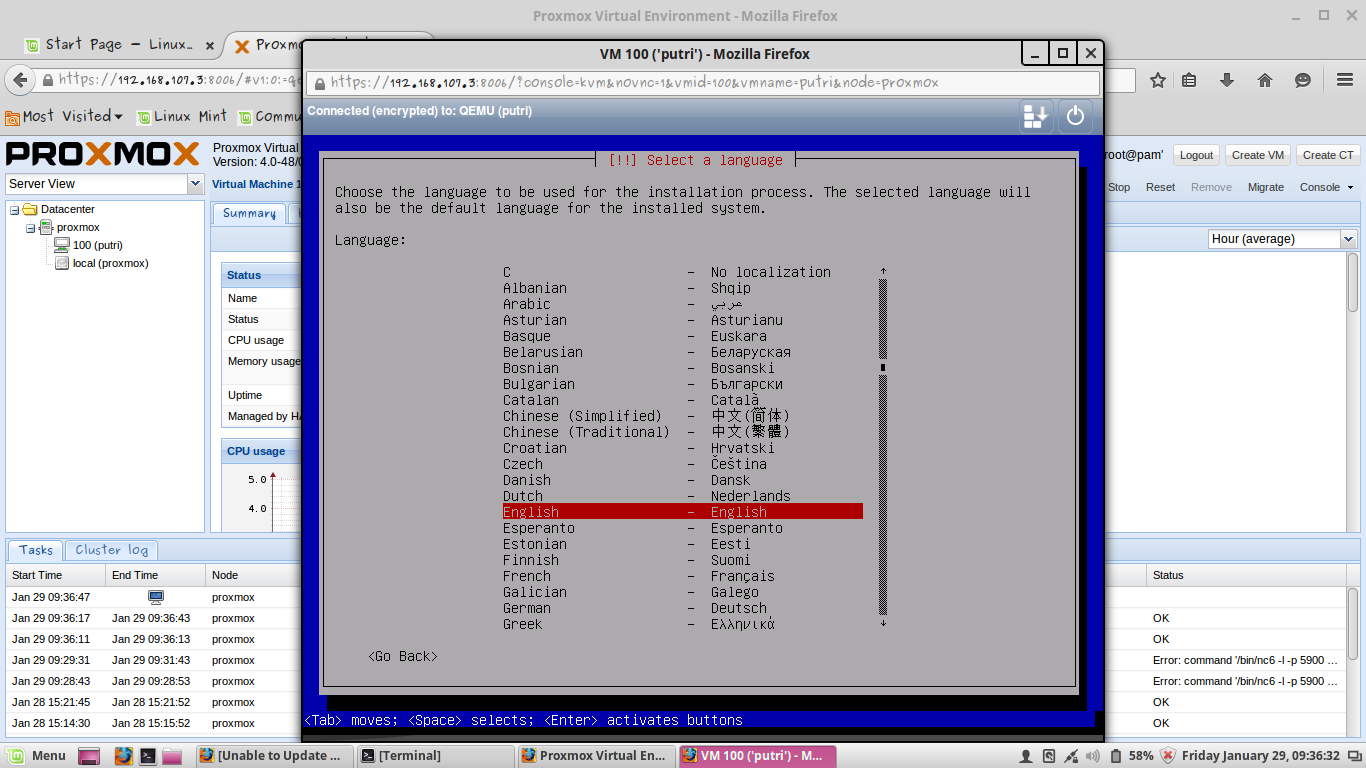The height and width of the screenshot is (768, 1366).
Task: Click the Datacenter folder icon
Action: click(30, 209)
